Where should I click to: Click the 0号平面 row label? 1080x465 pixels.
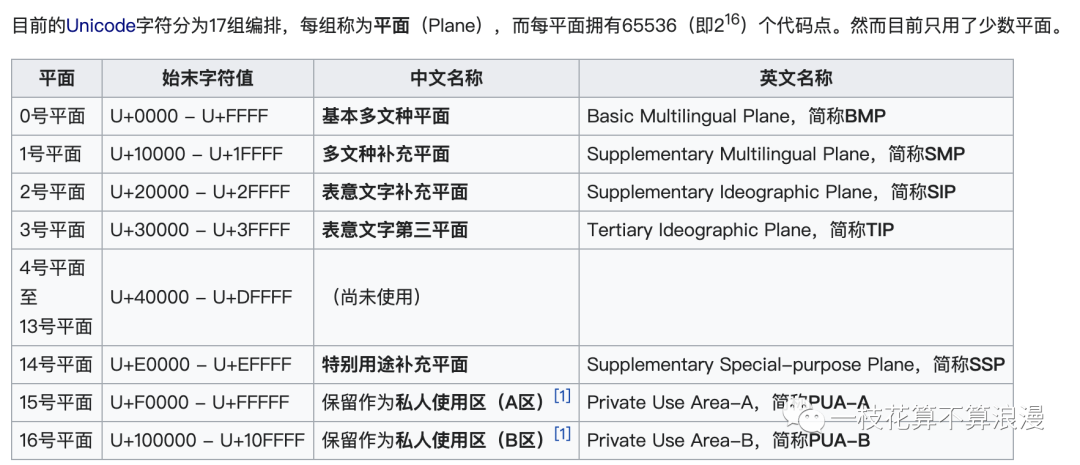(56, 116)
